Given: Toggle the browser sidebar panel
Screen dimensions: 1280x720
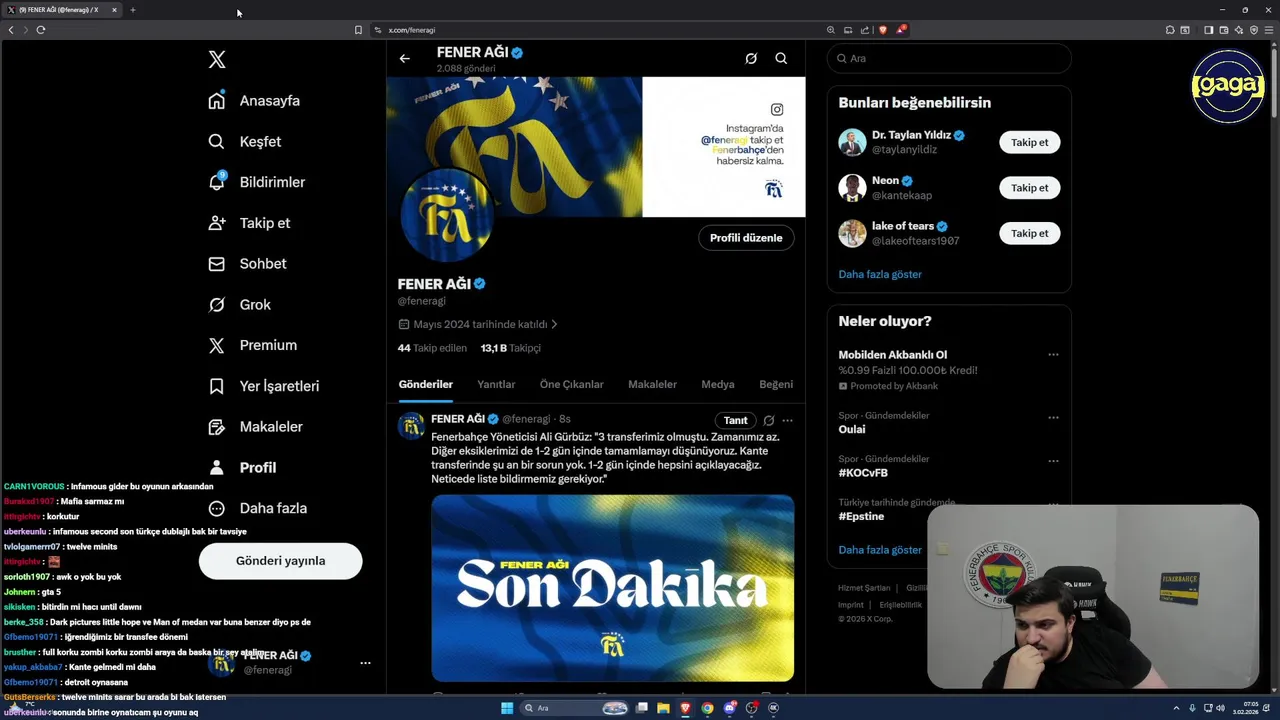Looking at the screenshot, I should (x=1208, y=30).
